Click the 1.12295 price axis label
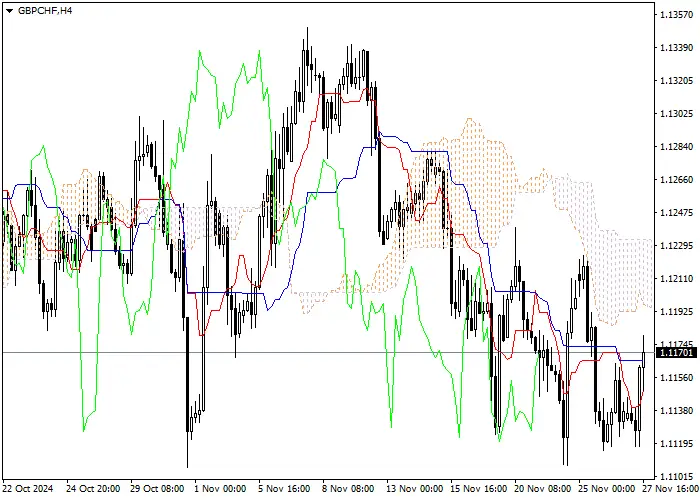Image resolution: width=700 pixels, height=500 pixels. (676, 246)
